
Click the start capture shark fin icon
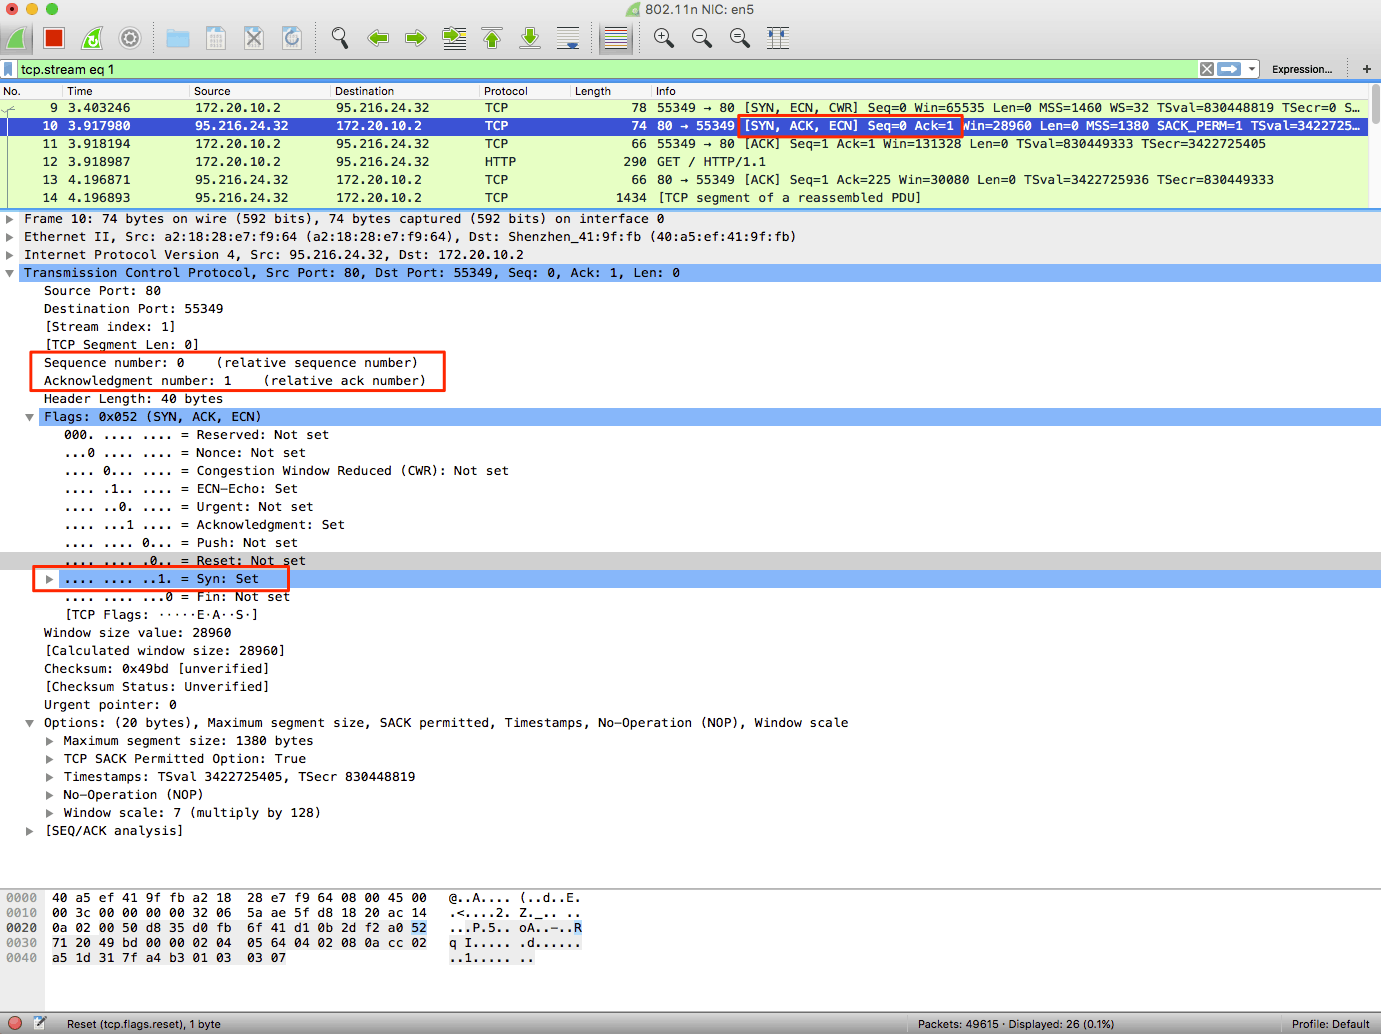[16, 39]
